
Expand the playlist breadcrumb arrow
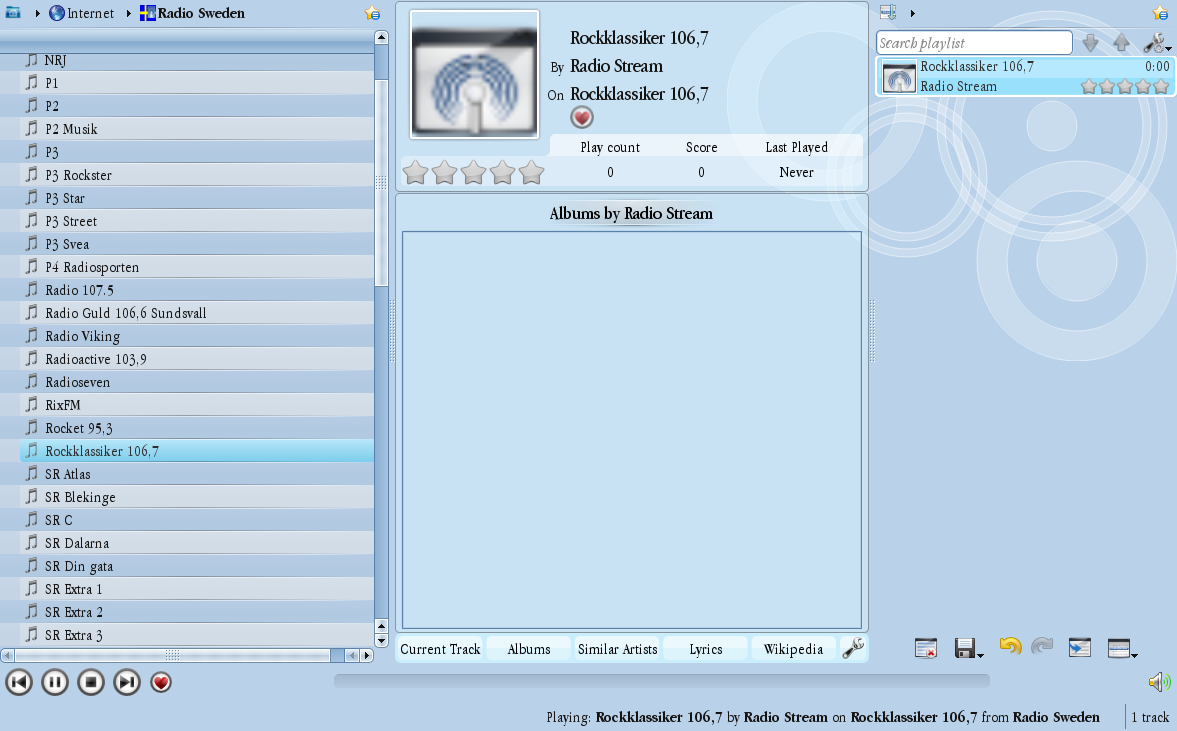[913, 13]
